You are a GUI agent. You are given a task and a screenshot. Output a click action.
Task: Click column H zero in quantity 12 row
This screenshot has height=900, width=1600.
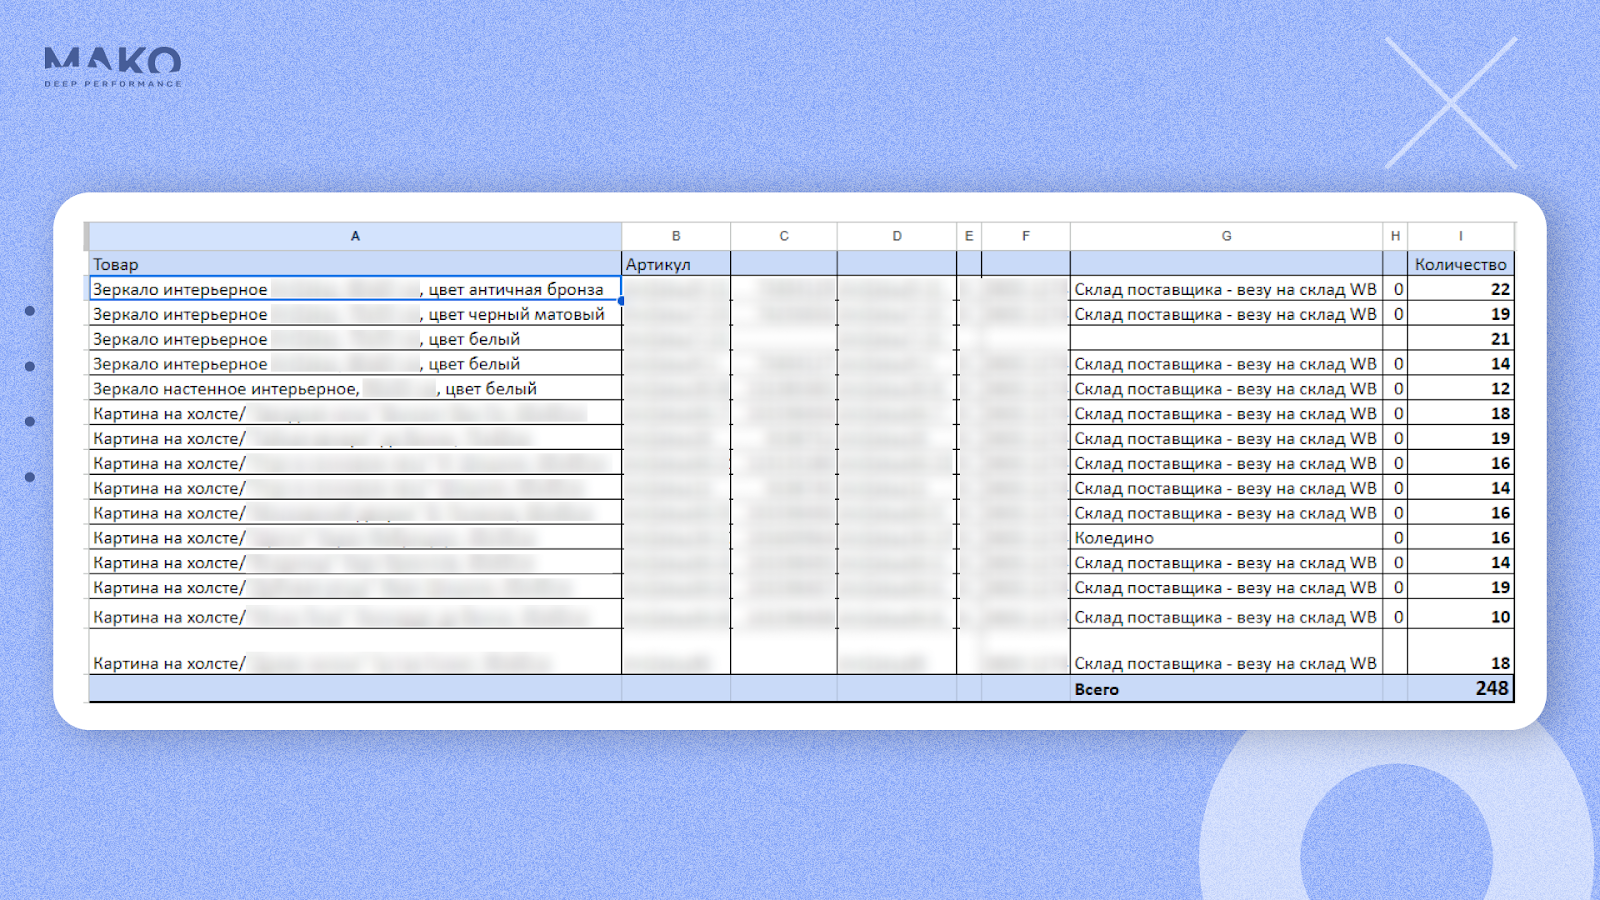[x=1395, y=388]
